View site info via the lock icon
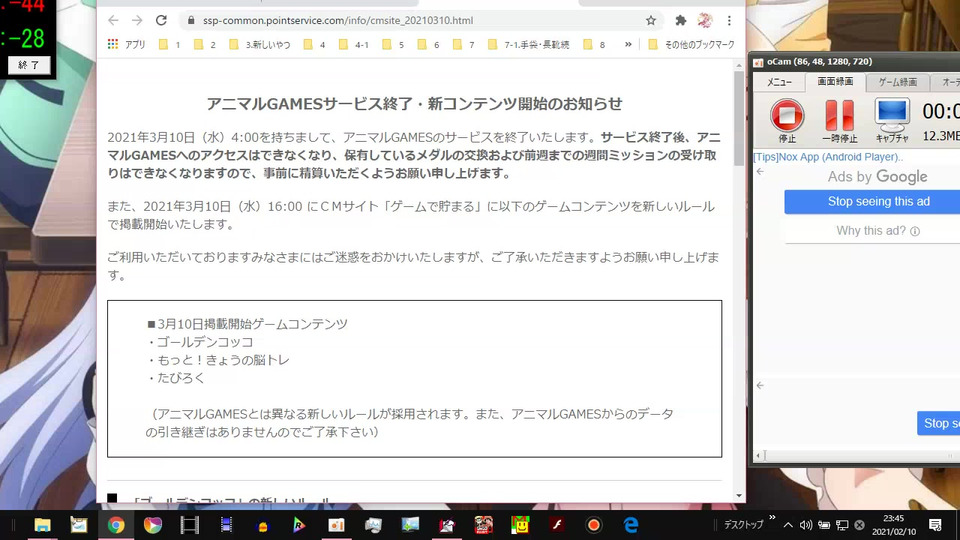This screenshot has height=540, width=960. coord(191,20)
